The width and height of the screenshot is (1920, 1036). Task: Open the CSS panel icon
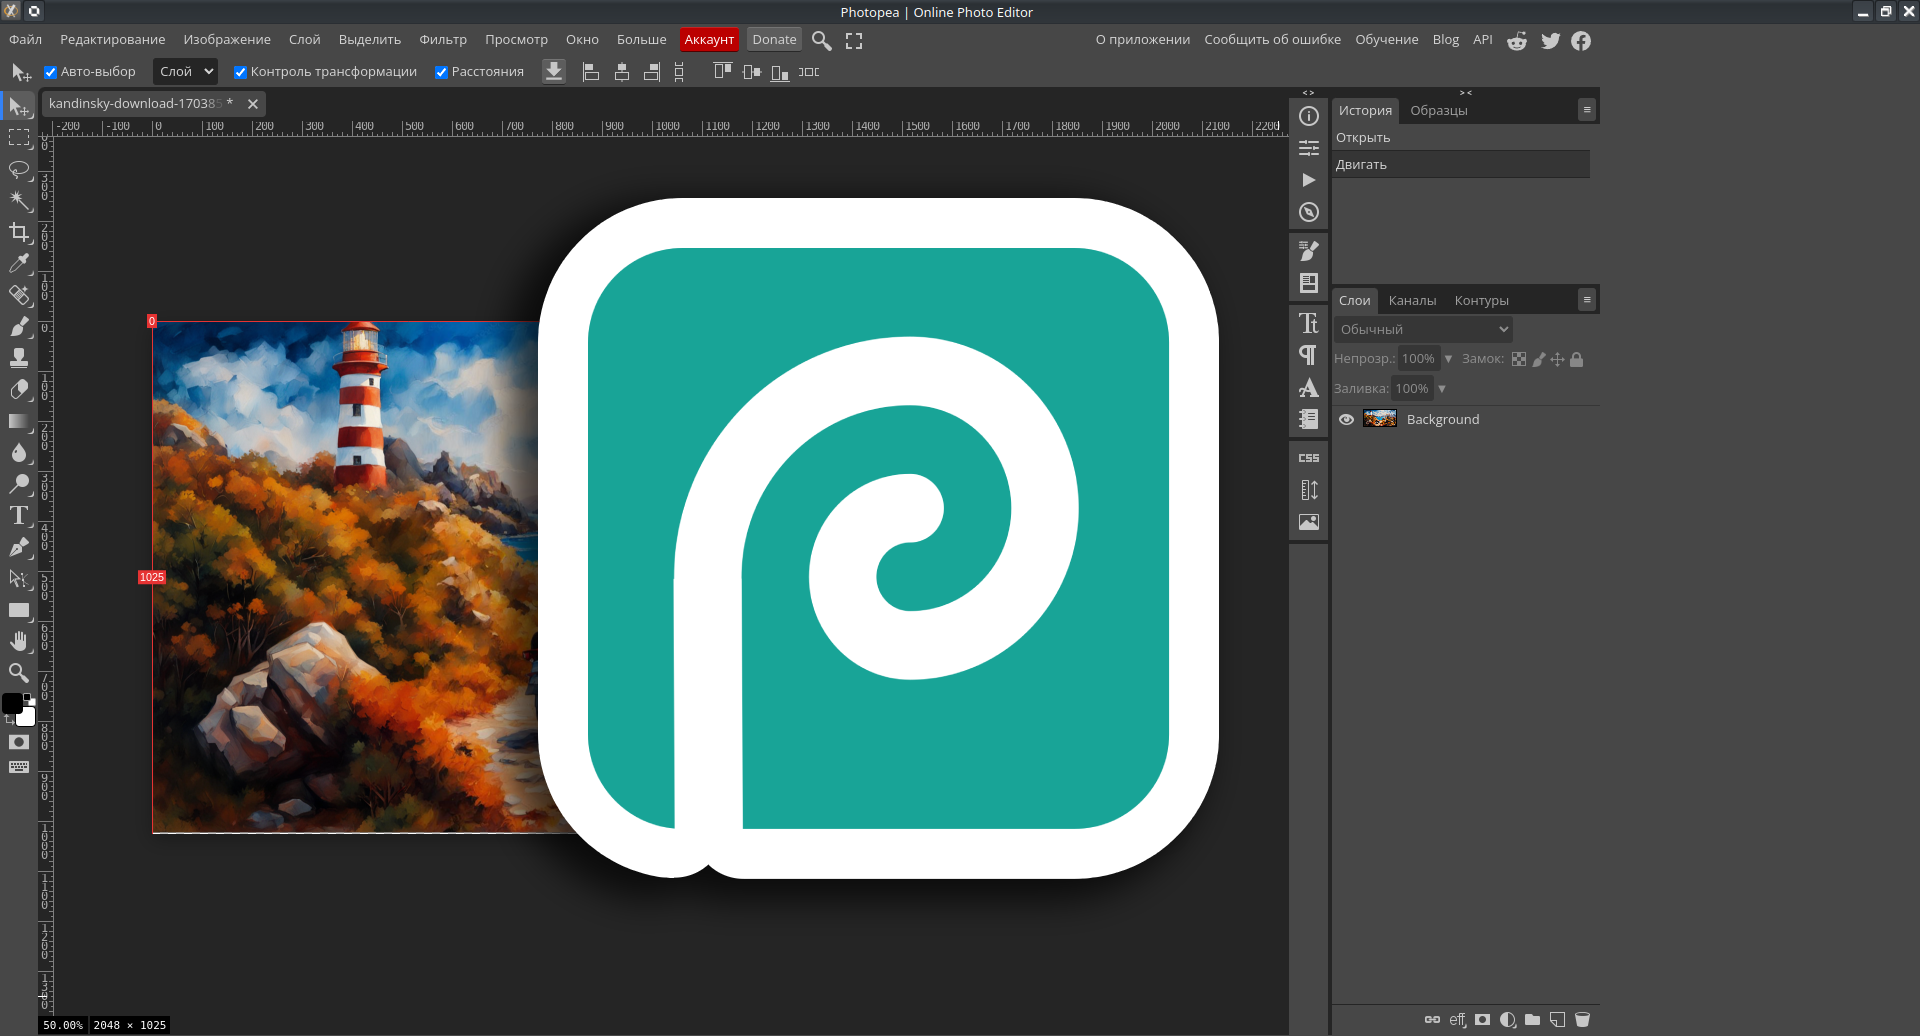pos(1308,458)
